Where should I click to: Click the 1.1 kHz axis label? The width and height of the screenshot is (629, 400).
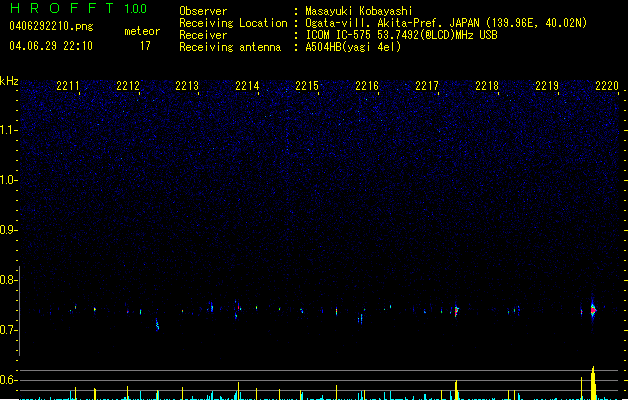(9, 130)
